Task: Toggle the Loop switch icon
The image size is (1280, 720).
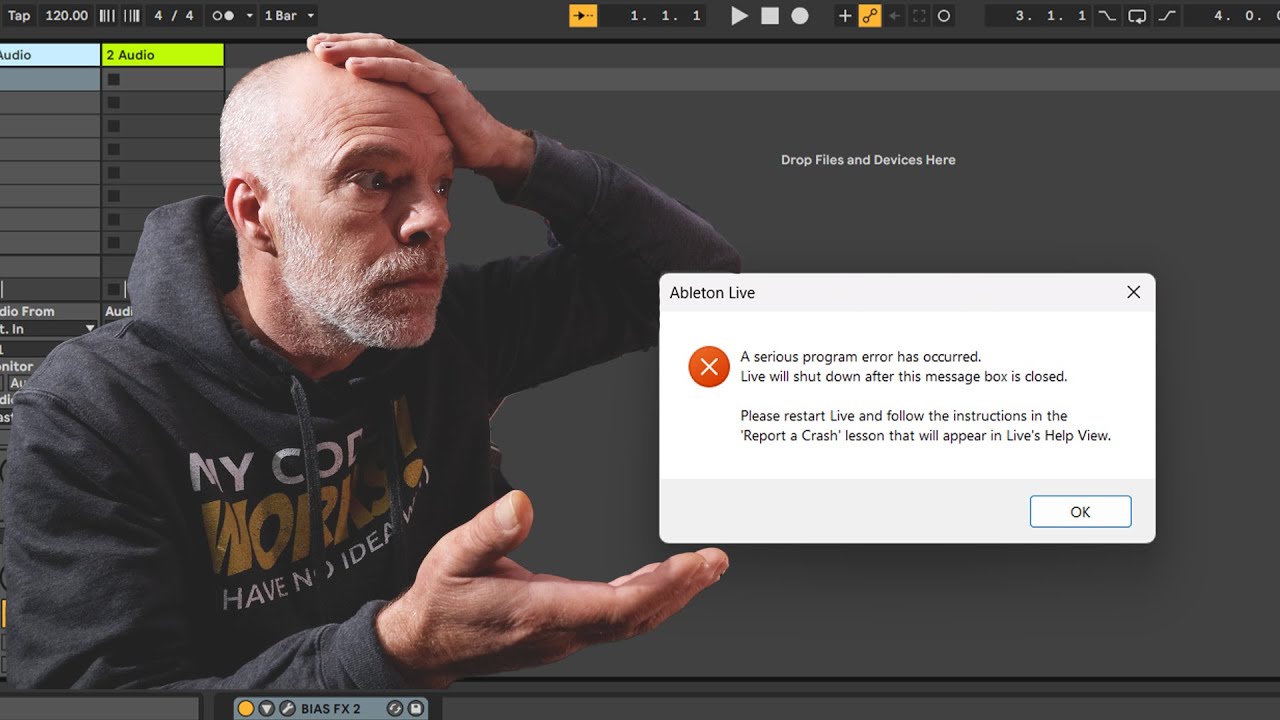Action: pyautogui.click(x=1137, y=16)
